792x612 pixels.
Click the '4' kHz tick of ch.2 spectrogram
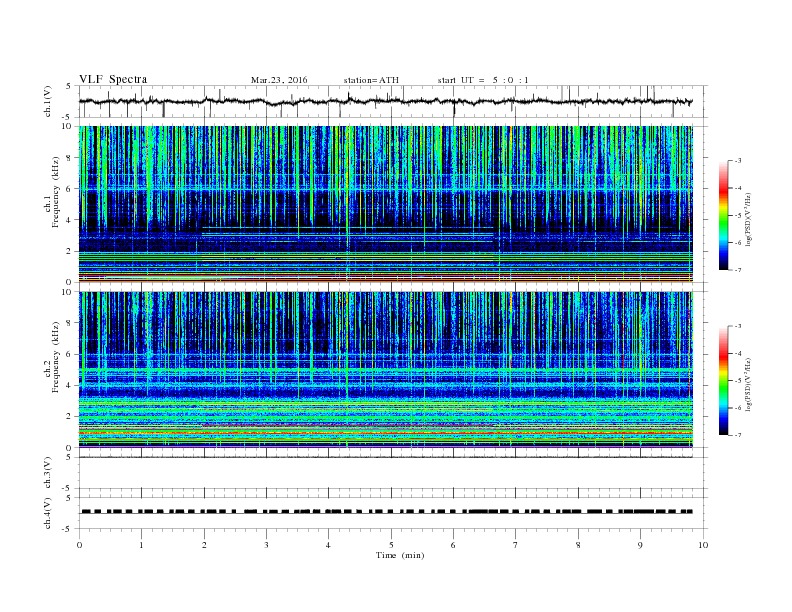[69, 385]
